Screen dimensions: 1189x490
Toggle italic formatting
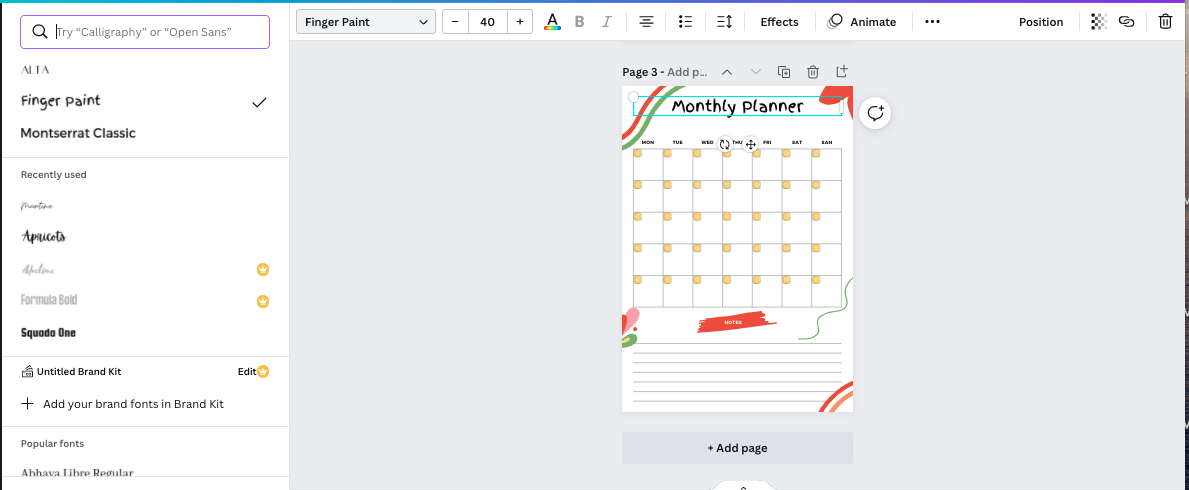coord(607,22)
